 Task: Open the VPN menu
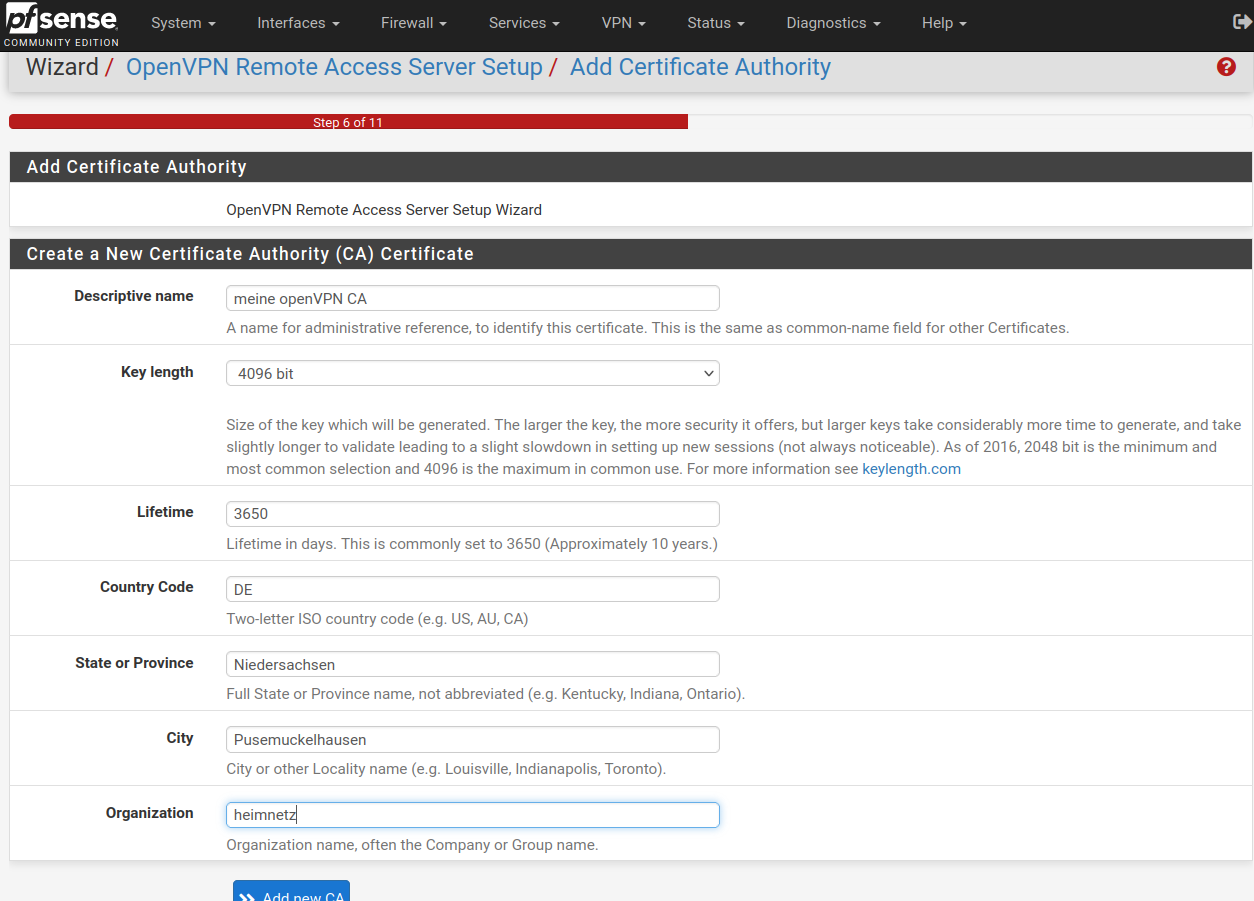[x=623, y=23]
